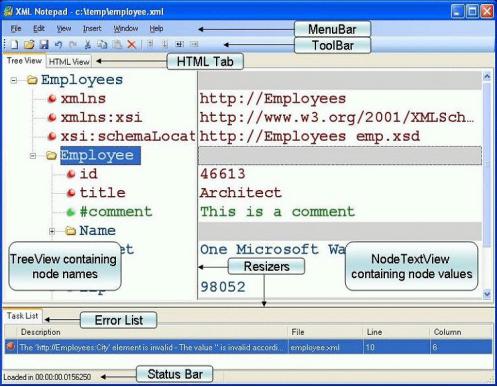Screen dimensions: 497x387
Task: Click the vertical scrollbar down arrow
Action: pos(487,294)
